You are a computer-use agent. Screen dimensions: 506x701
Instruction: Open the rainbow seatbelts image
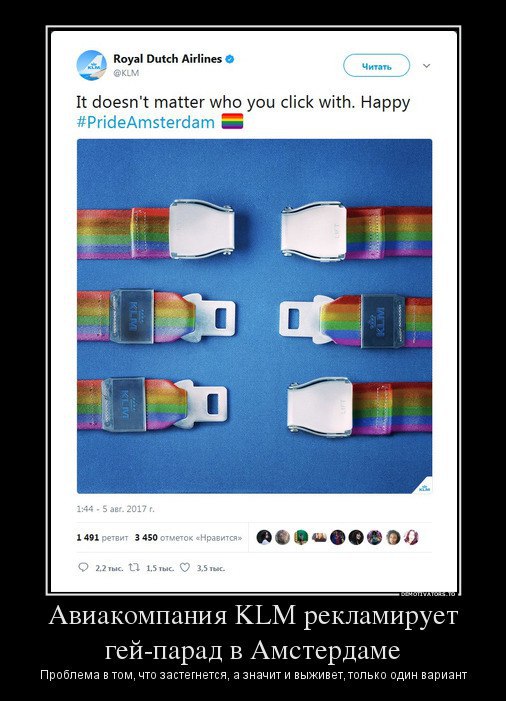pos(254,316)
